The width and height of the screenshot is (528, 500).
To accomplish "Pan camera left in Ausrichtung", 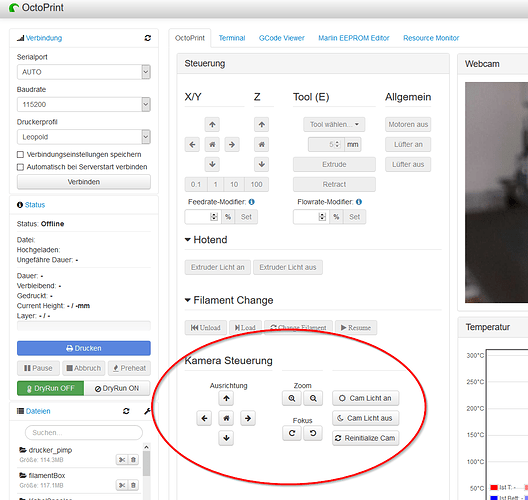I will (x=204, y=418).
